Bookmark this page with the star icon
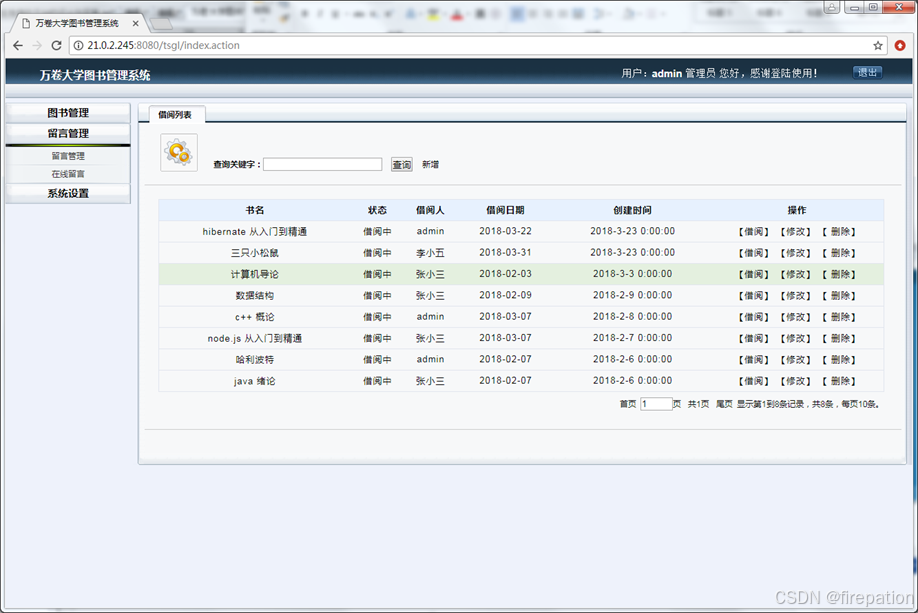The image size is (918, 613). tap(878, 46)
